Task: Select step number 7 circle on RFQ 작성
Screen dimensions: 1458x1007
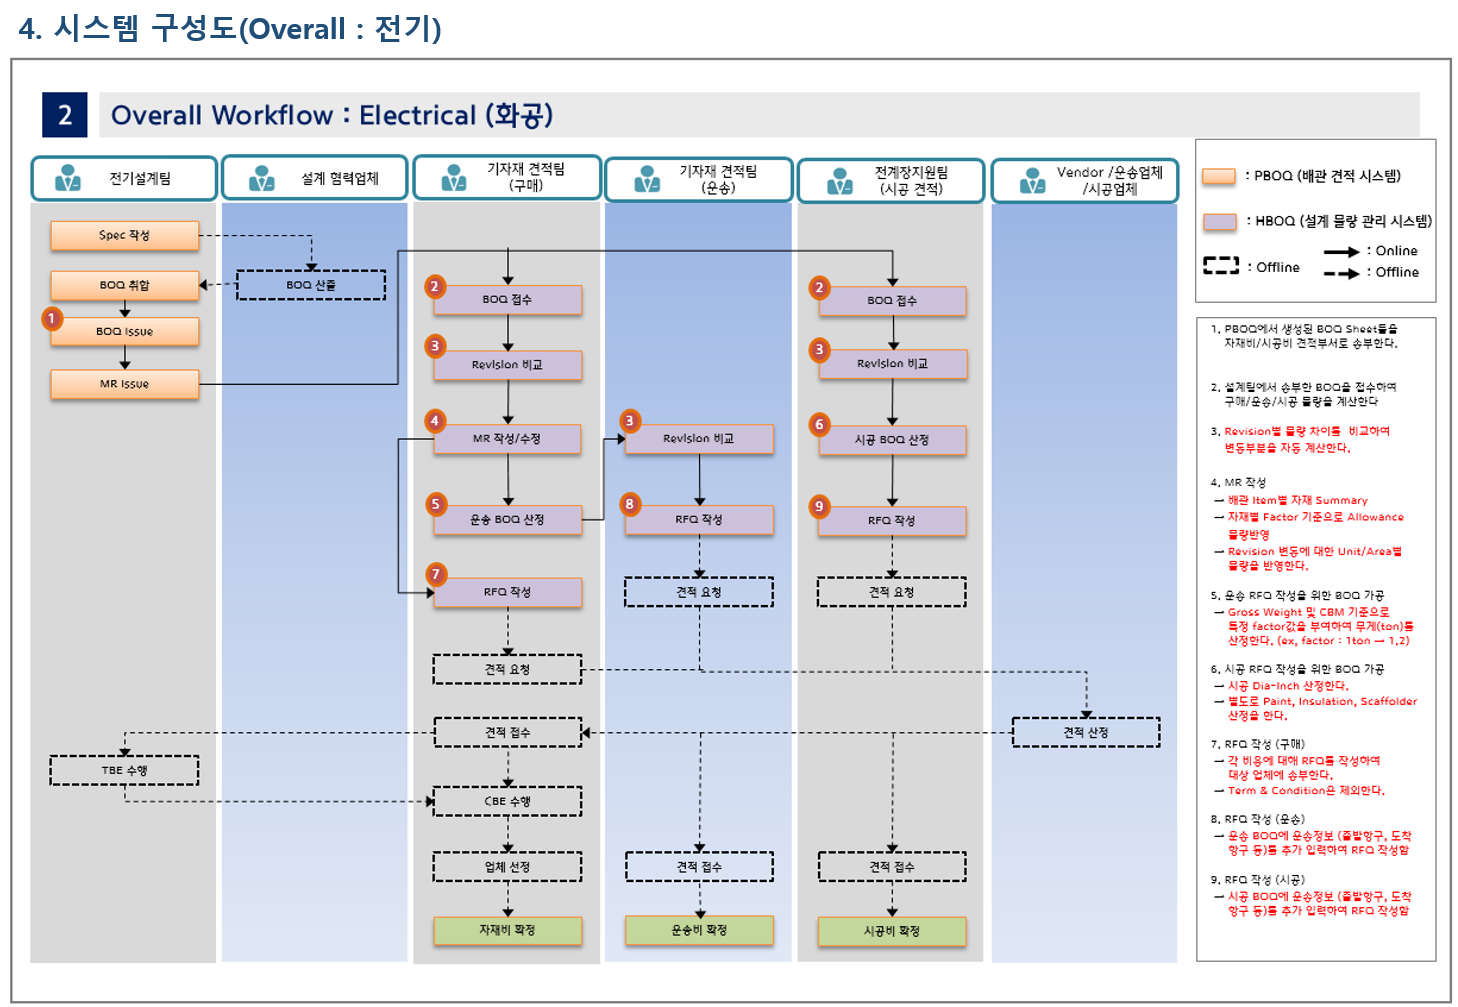Action: [436, 574]
